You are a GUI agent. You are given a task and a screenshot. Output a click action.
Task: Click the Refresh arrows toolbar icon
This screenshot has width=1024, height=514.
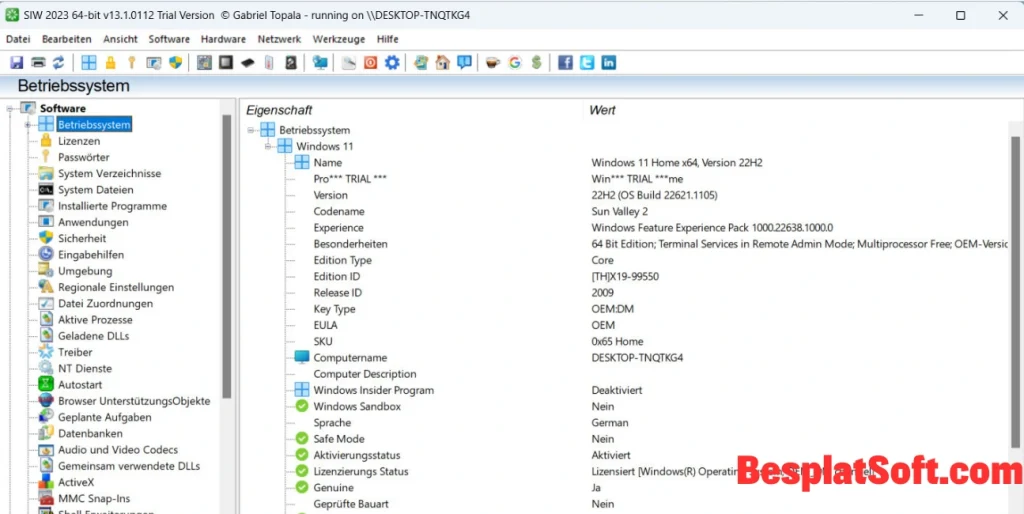pyautogui.click(x=58, y=62)
